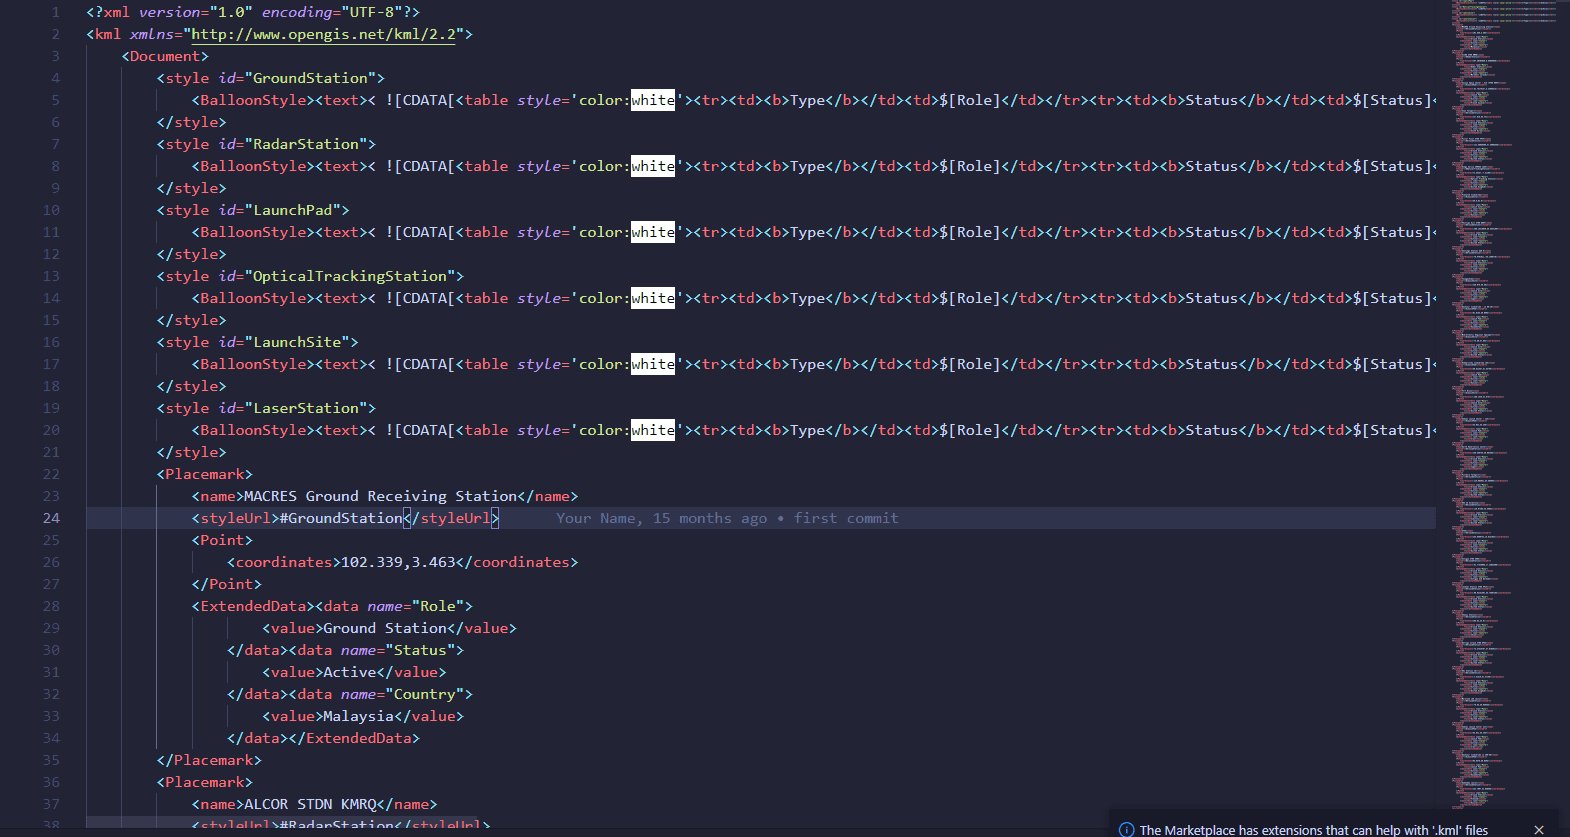Screen dimensions: 1570x837
Task: Click line number 4 in the gutter
Action: (55, 78)
